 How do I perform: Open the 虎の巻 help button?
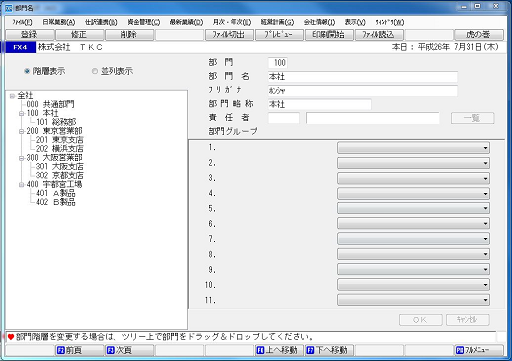point(479,35)
